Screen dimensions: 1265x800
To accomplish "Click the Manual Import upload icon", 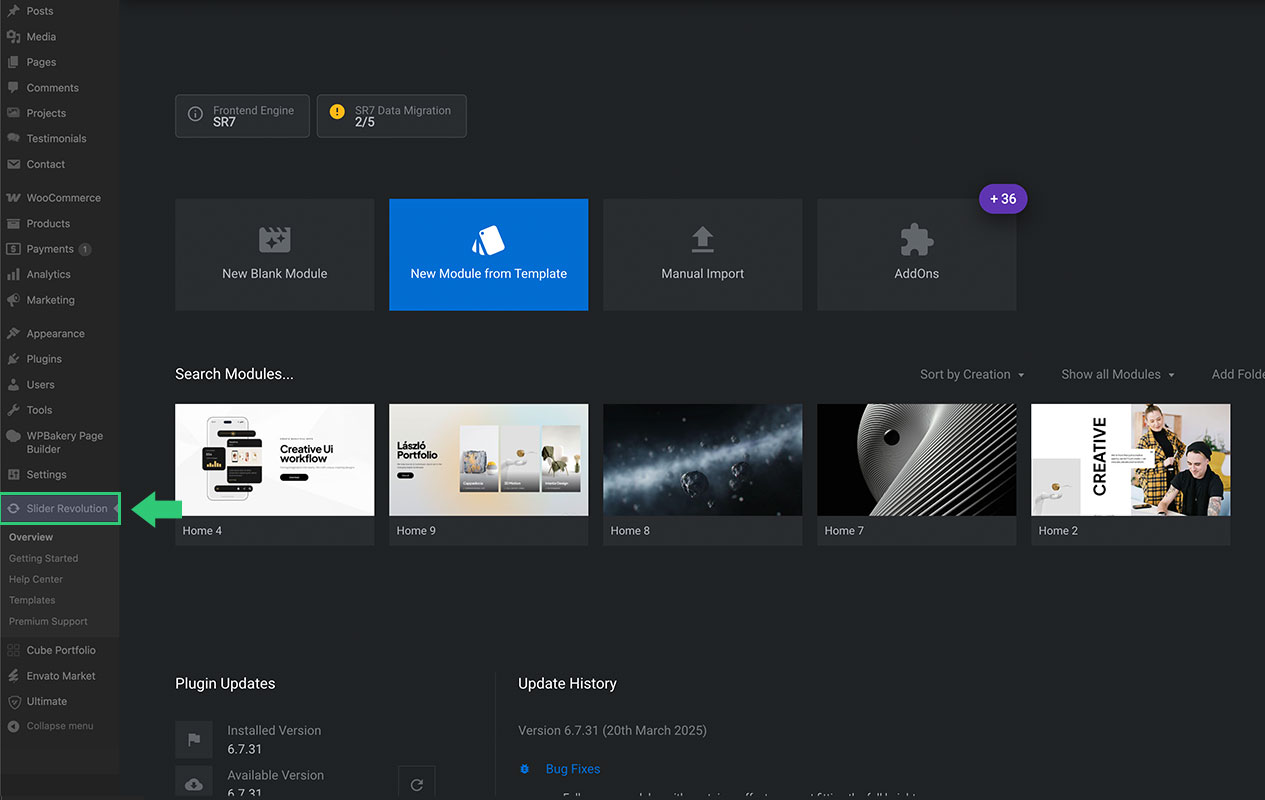I will [x=702, y=240].
